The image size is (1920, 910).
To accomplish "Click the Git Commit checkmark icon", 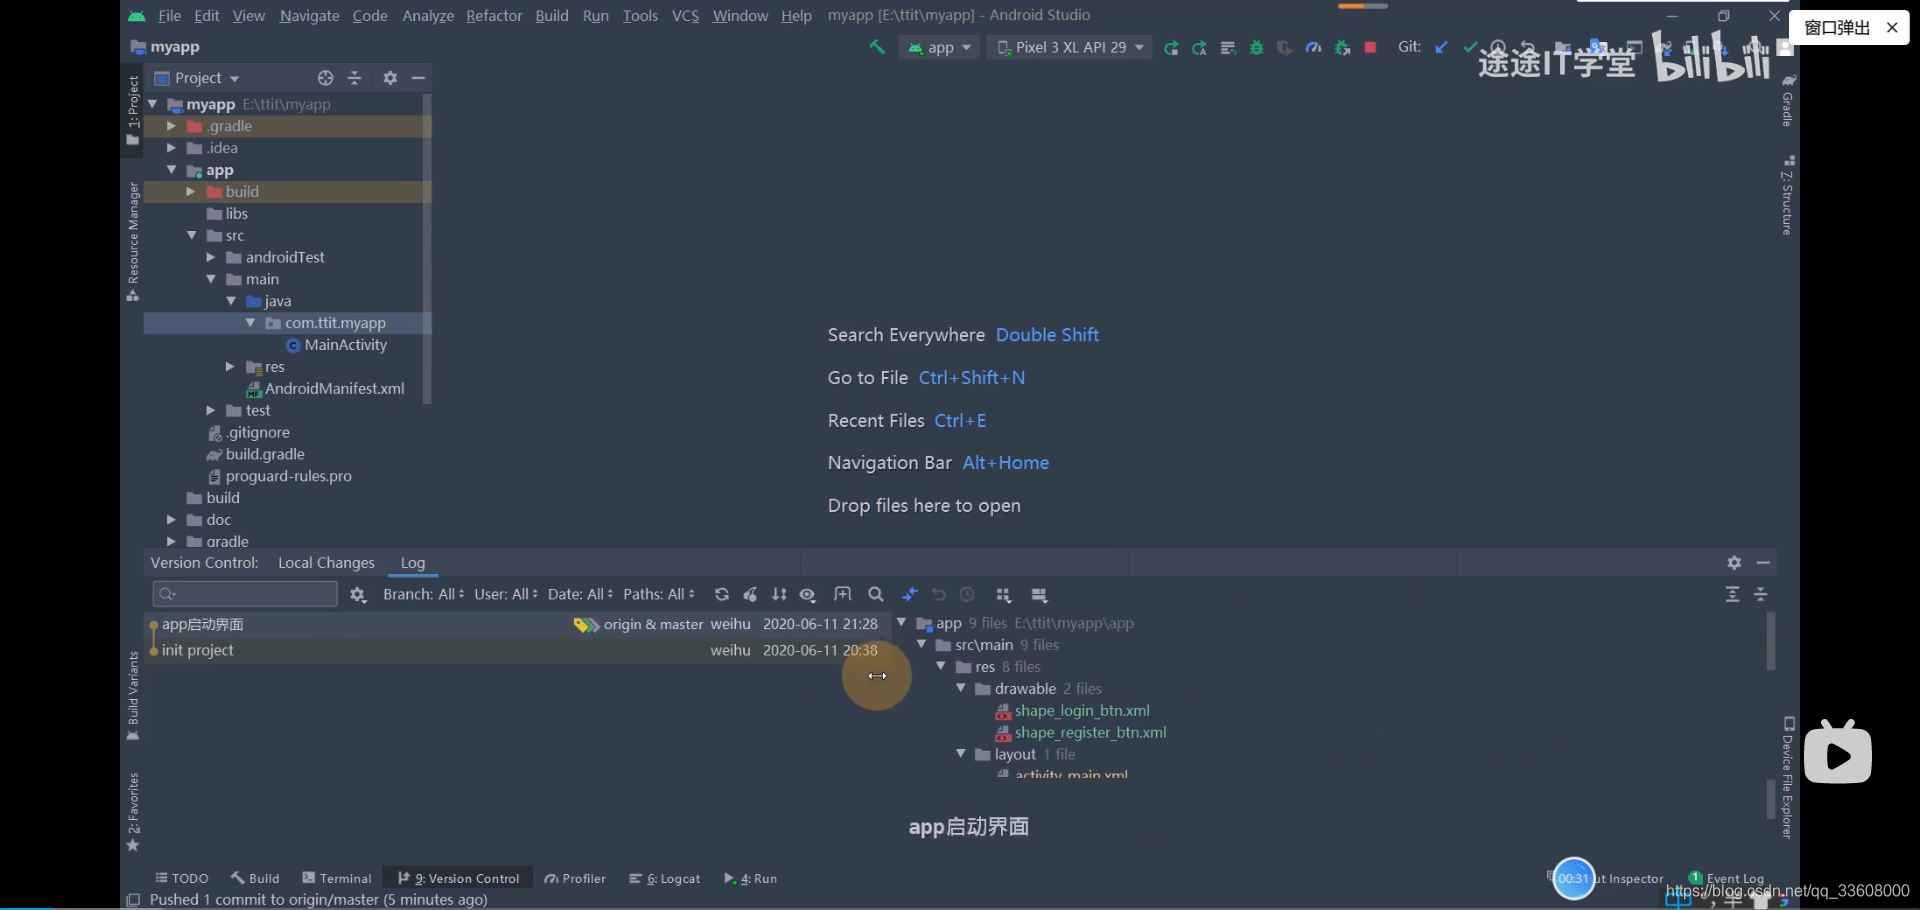I will point(1469,47).
